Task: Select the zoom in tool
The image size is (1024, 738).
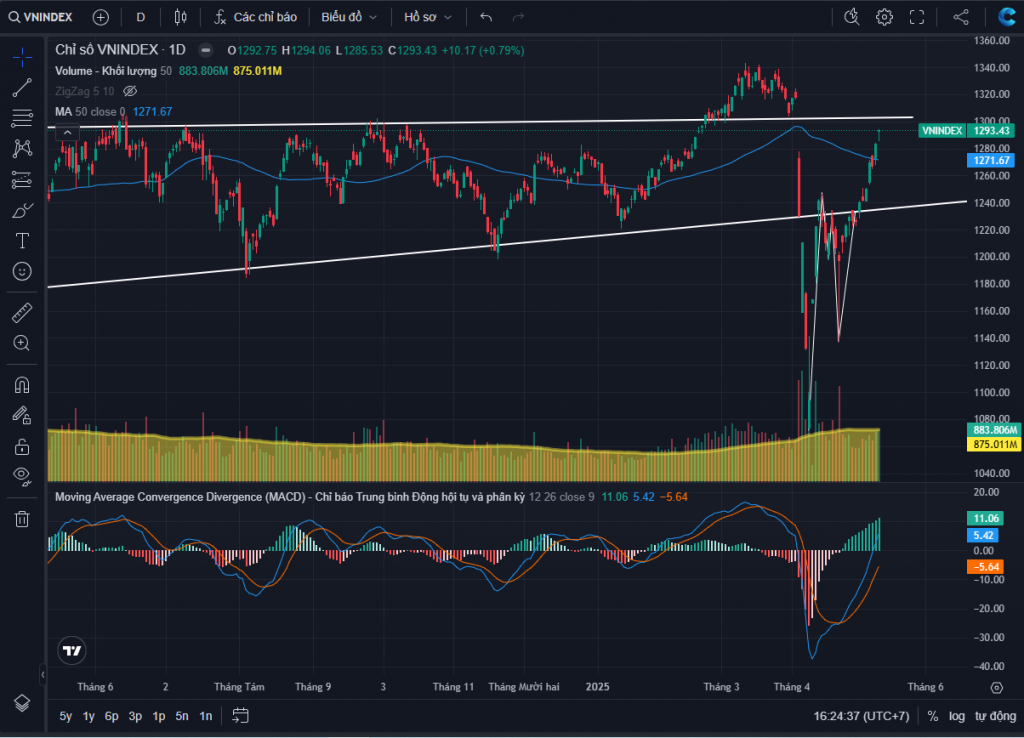Action: 22,343
